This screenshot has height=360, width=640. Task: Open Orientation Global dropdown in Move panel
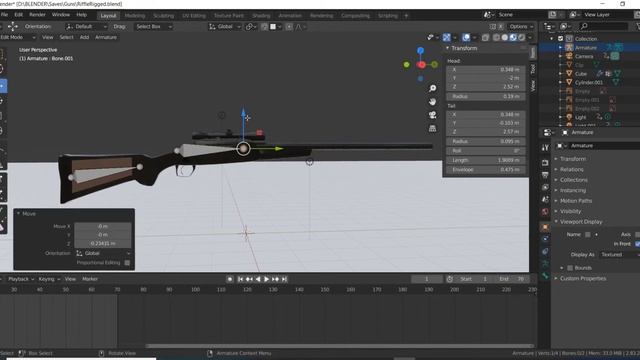coord(103,253)
